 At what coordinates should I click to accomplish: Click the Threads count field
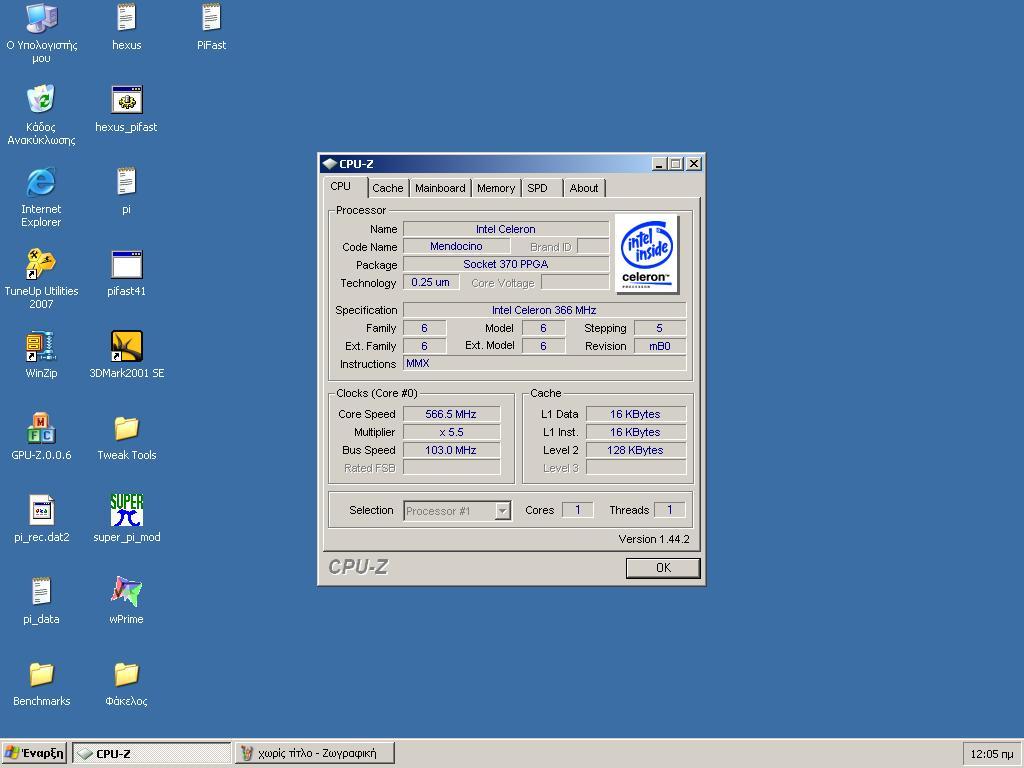(x=669, y=509)
